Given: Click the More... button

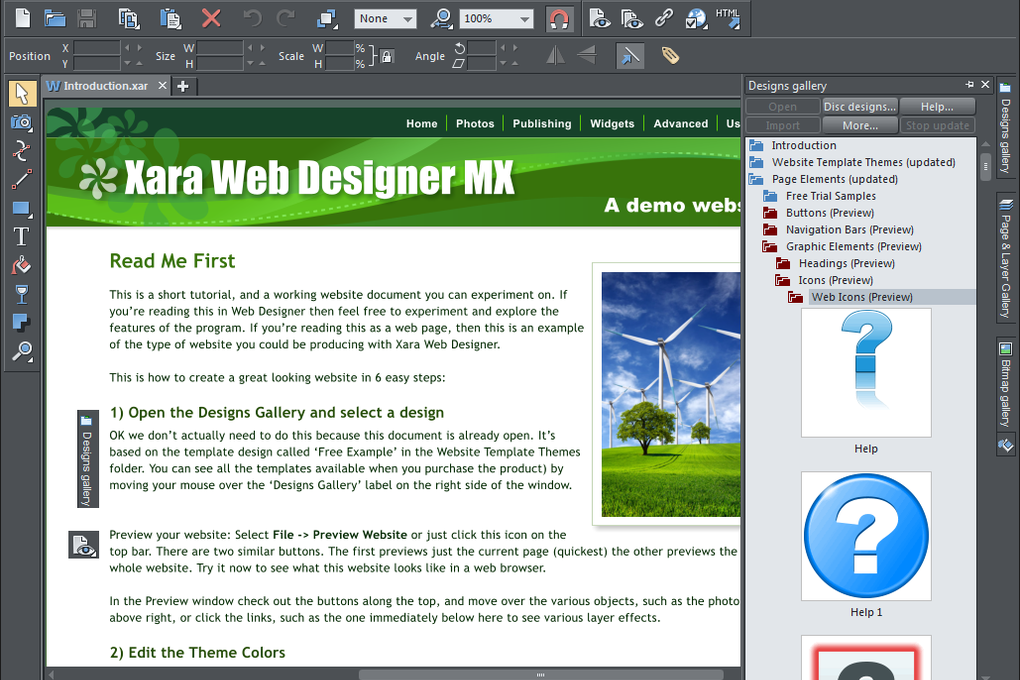Looking at the screenshot, I should pyautogui.click(x=860, y=126).
